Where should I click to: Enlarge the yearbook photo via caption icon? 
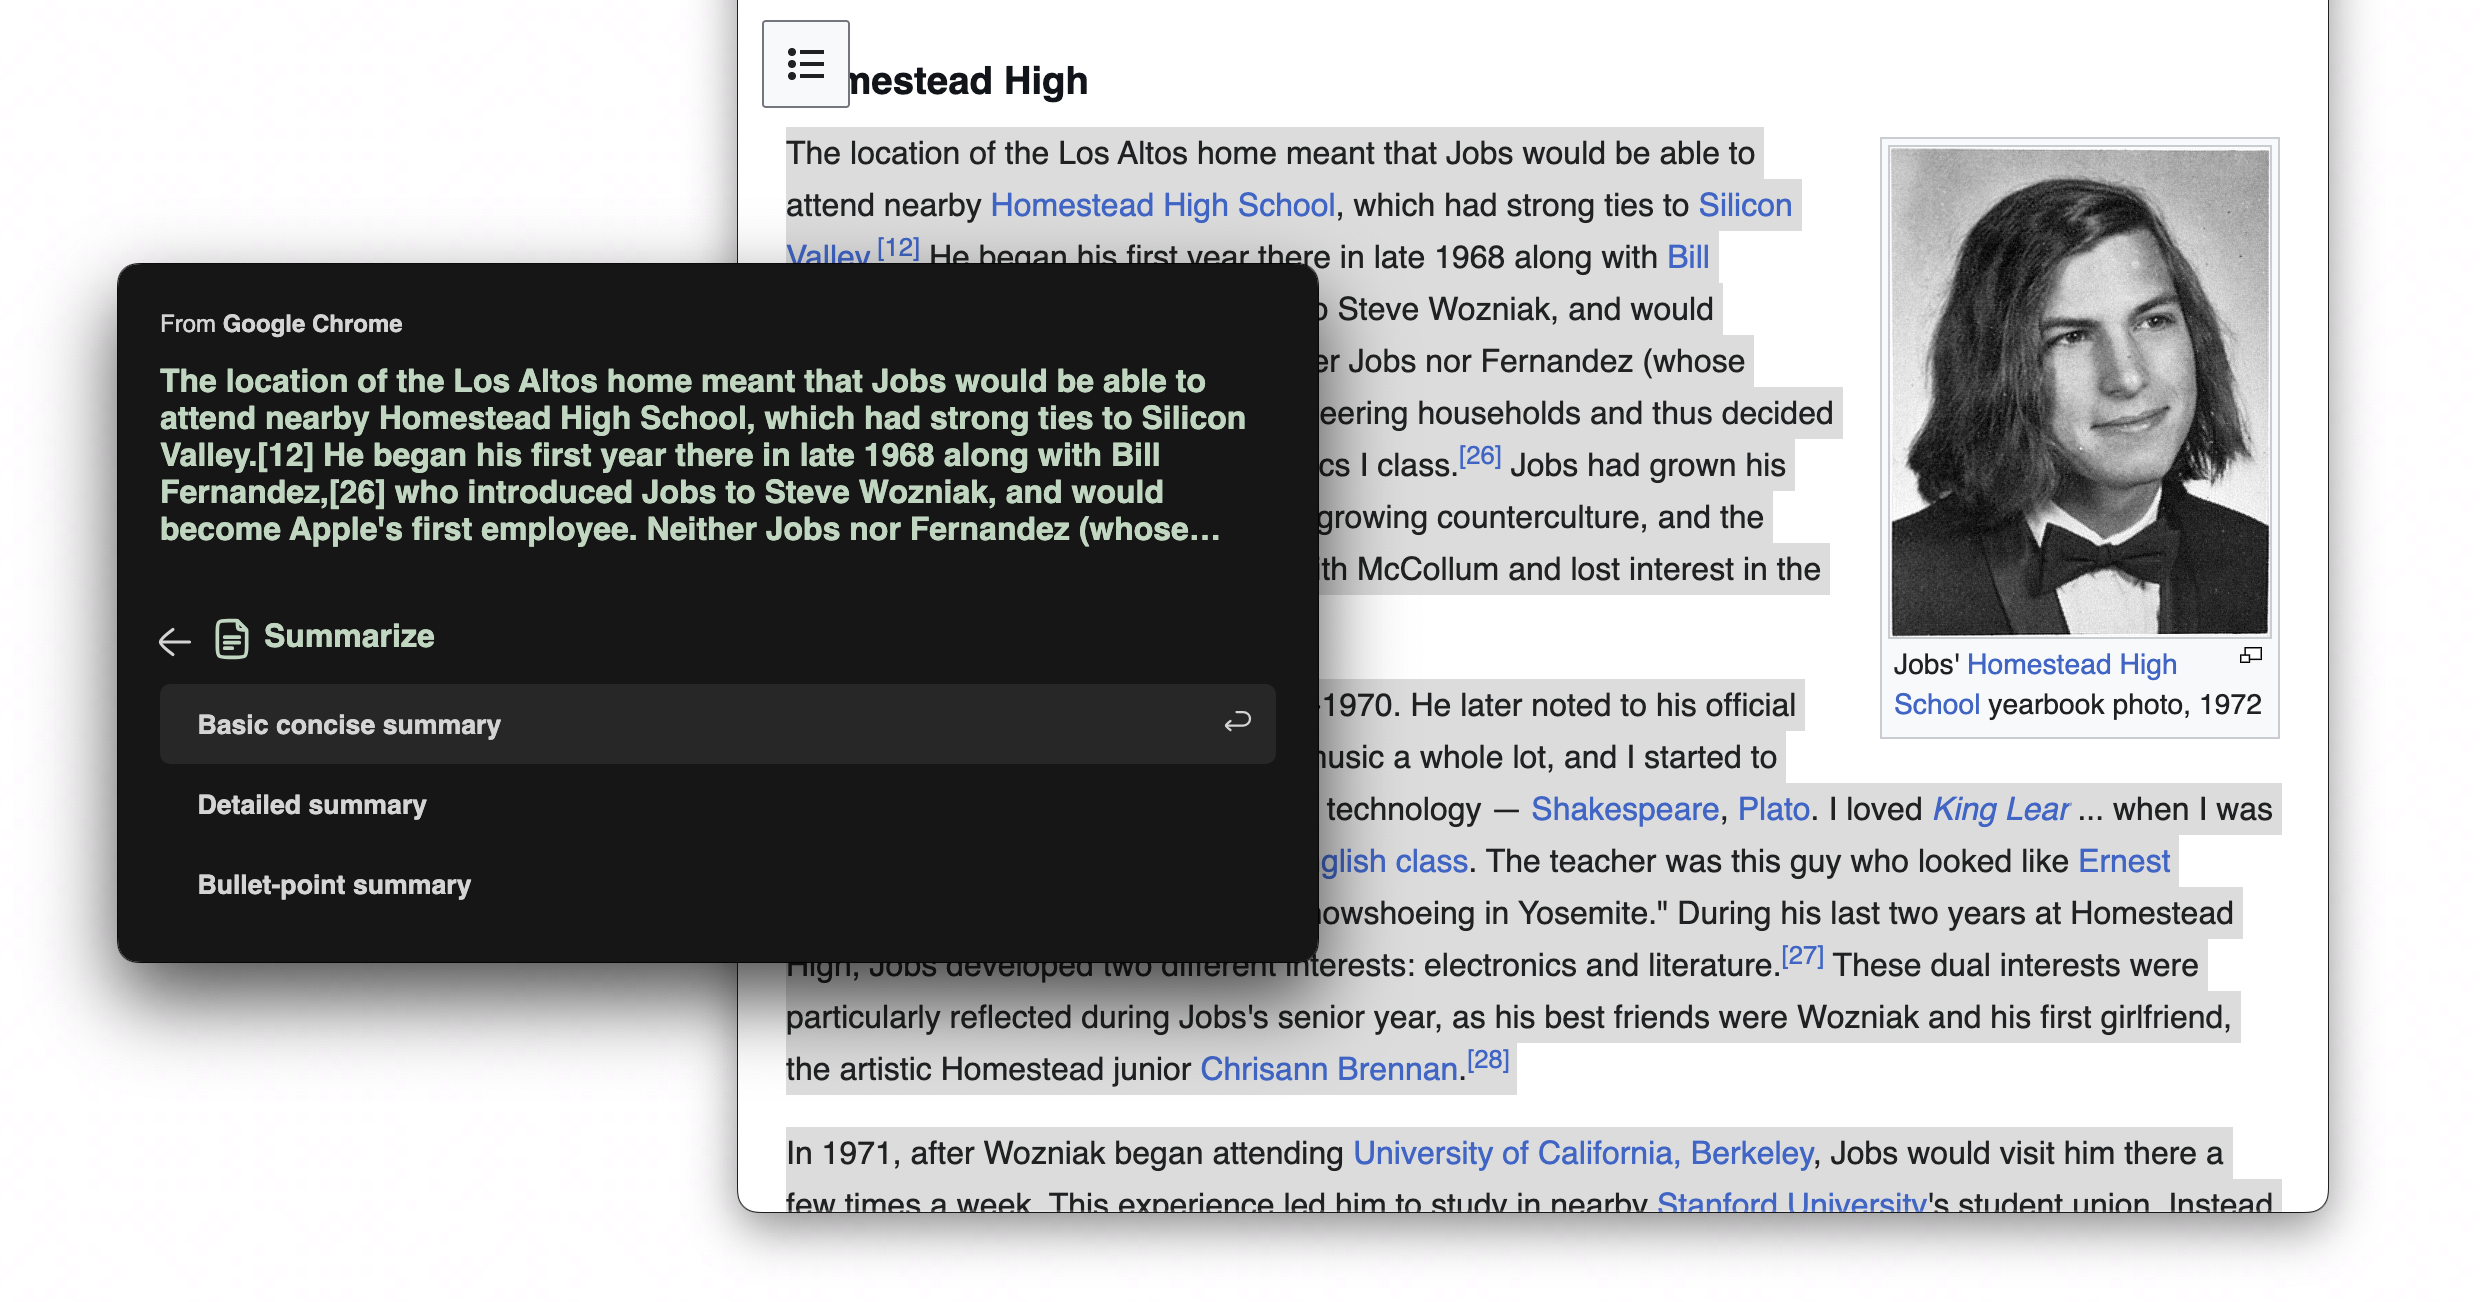2250,656
